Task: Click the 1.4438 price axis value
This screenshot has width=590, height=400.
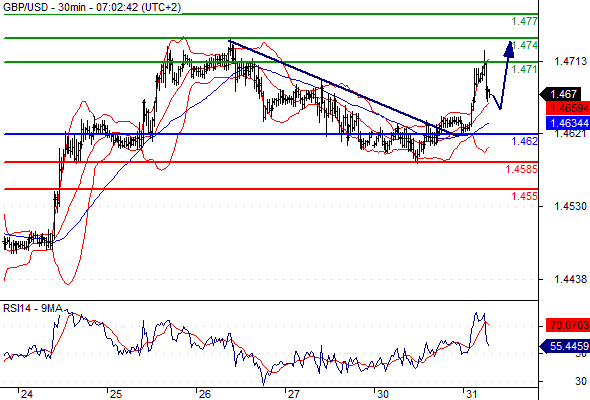Action: (570, 279)
